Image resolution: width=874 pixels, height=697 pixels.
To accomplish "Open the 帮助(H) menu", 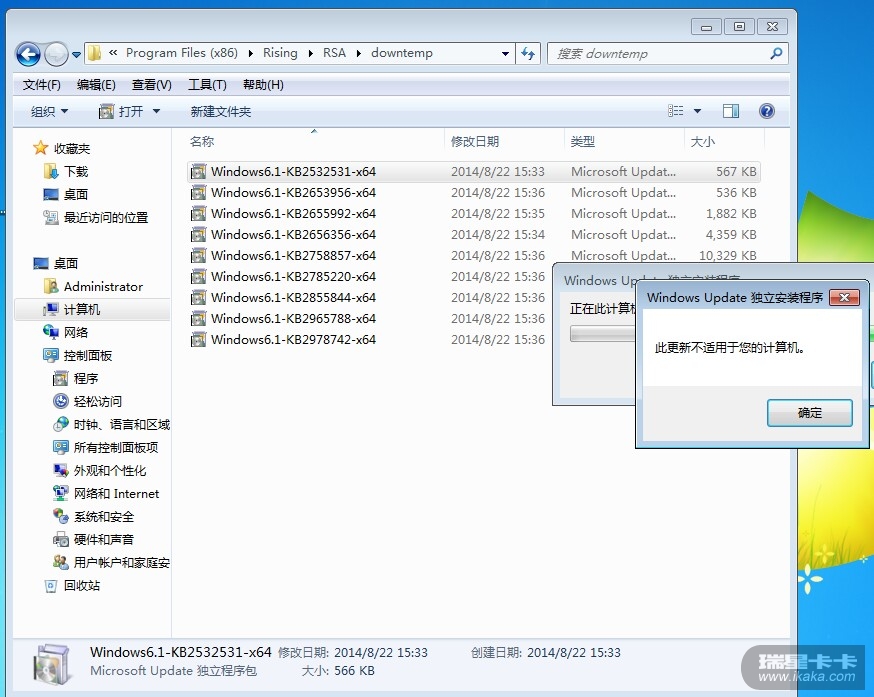I will point(263,85).
